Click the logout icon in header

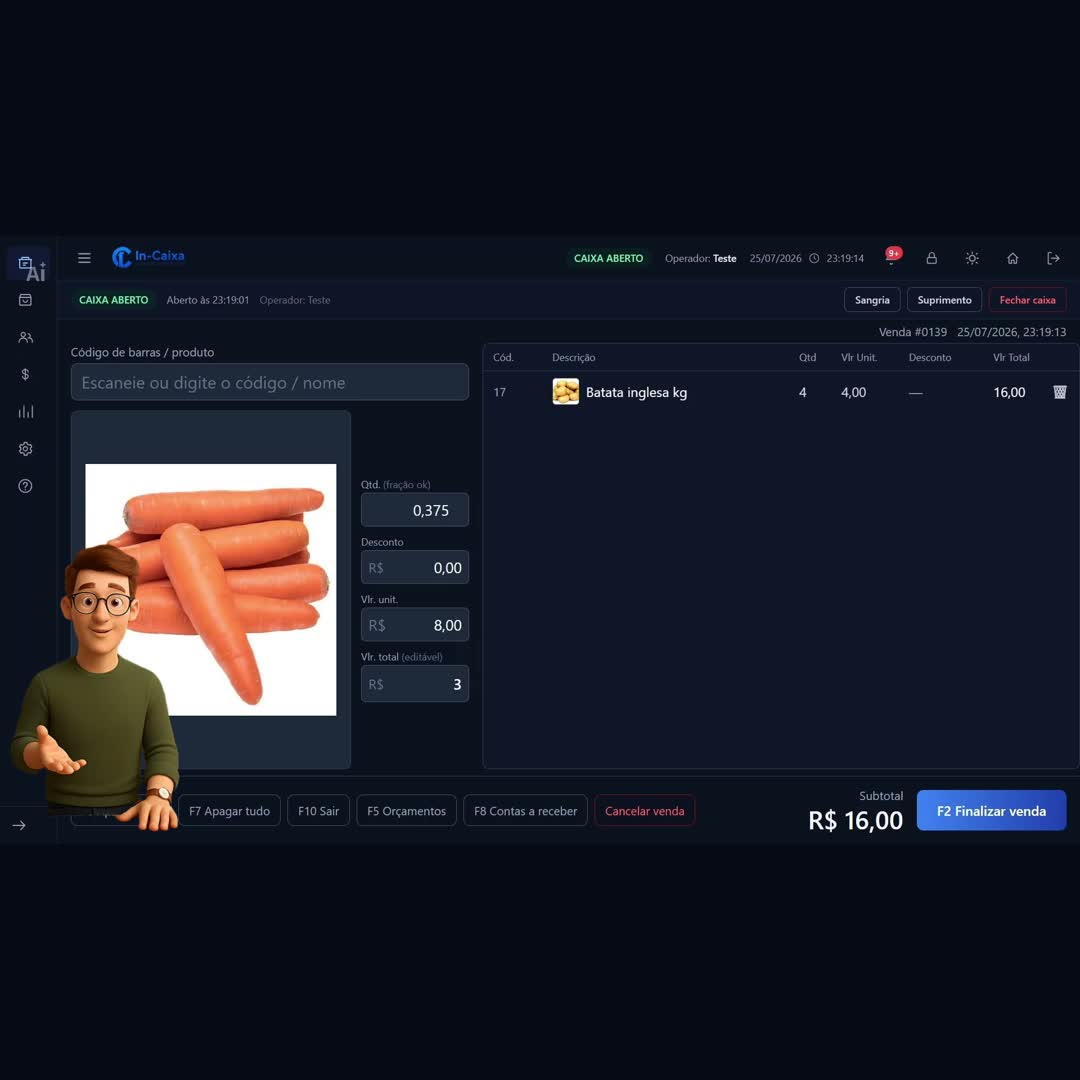(x=1053, y=258)
